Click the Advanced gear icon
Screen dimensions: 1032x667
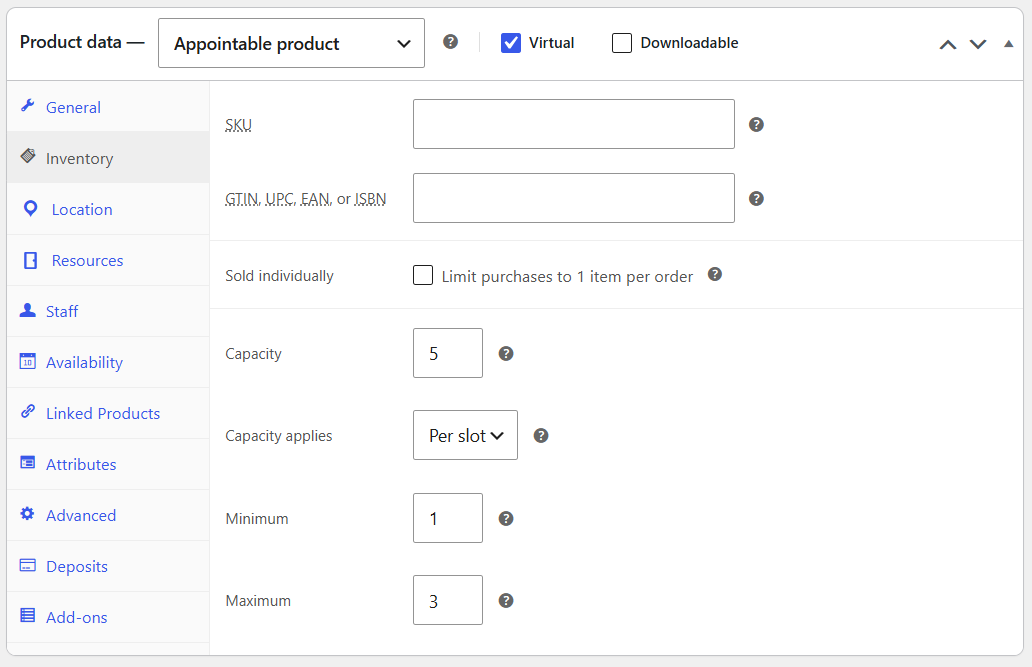[28, 514]
